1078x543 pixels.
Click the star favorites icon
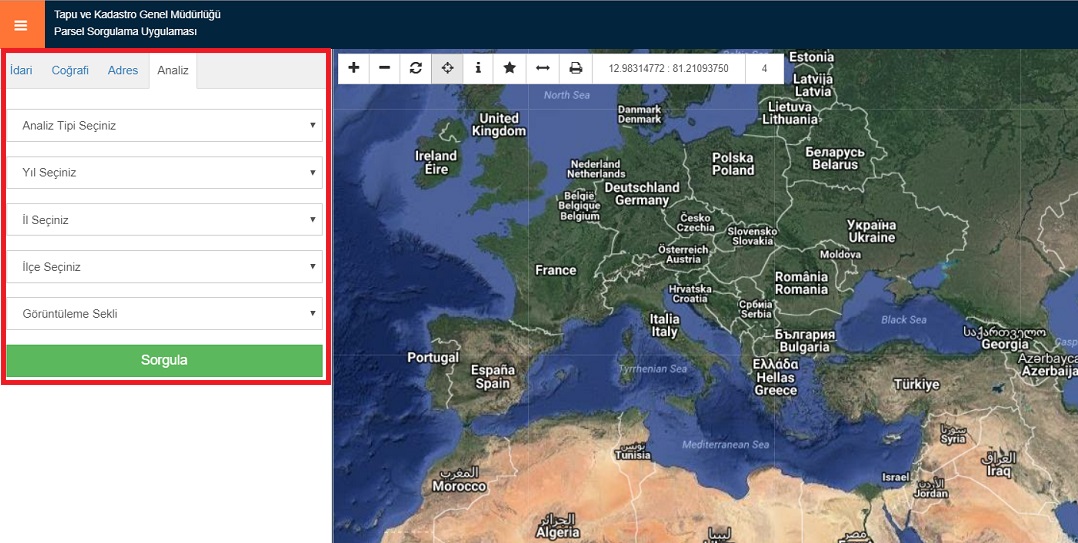pyautogui.click(x=509, y=68)
